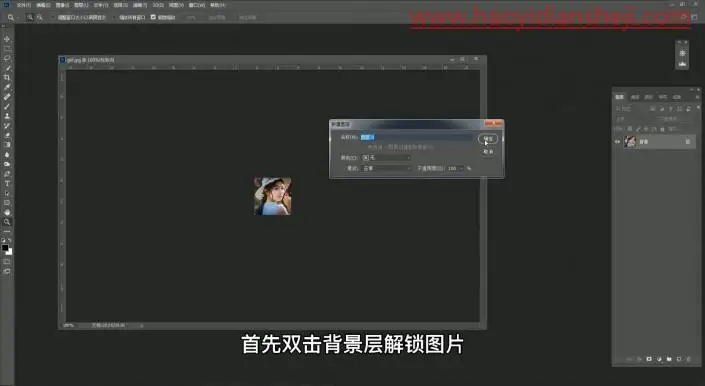Open the 滤镜 (Filter) menu
Image resolution: width=705 pixels, height=386 pixels.
140,5
